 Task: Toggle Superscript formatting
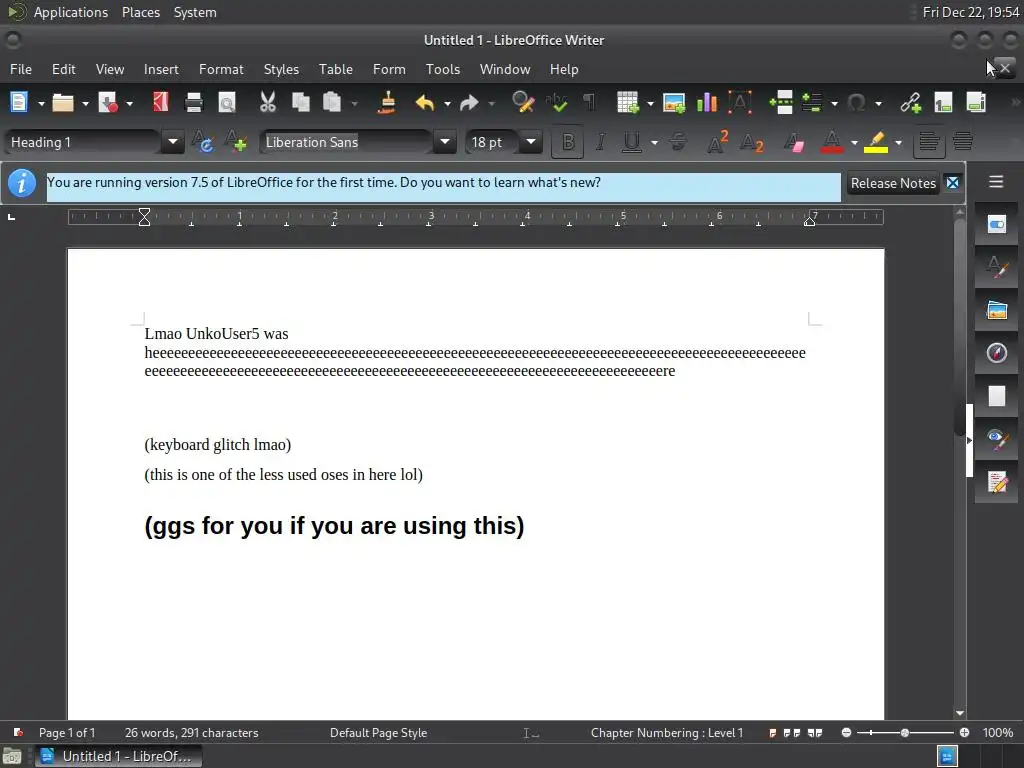pos(718,142)
